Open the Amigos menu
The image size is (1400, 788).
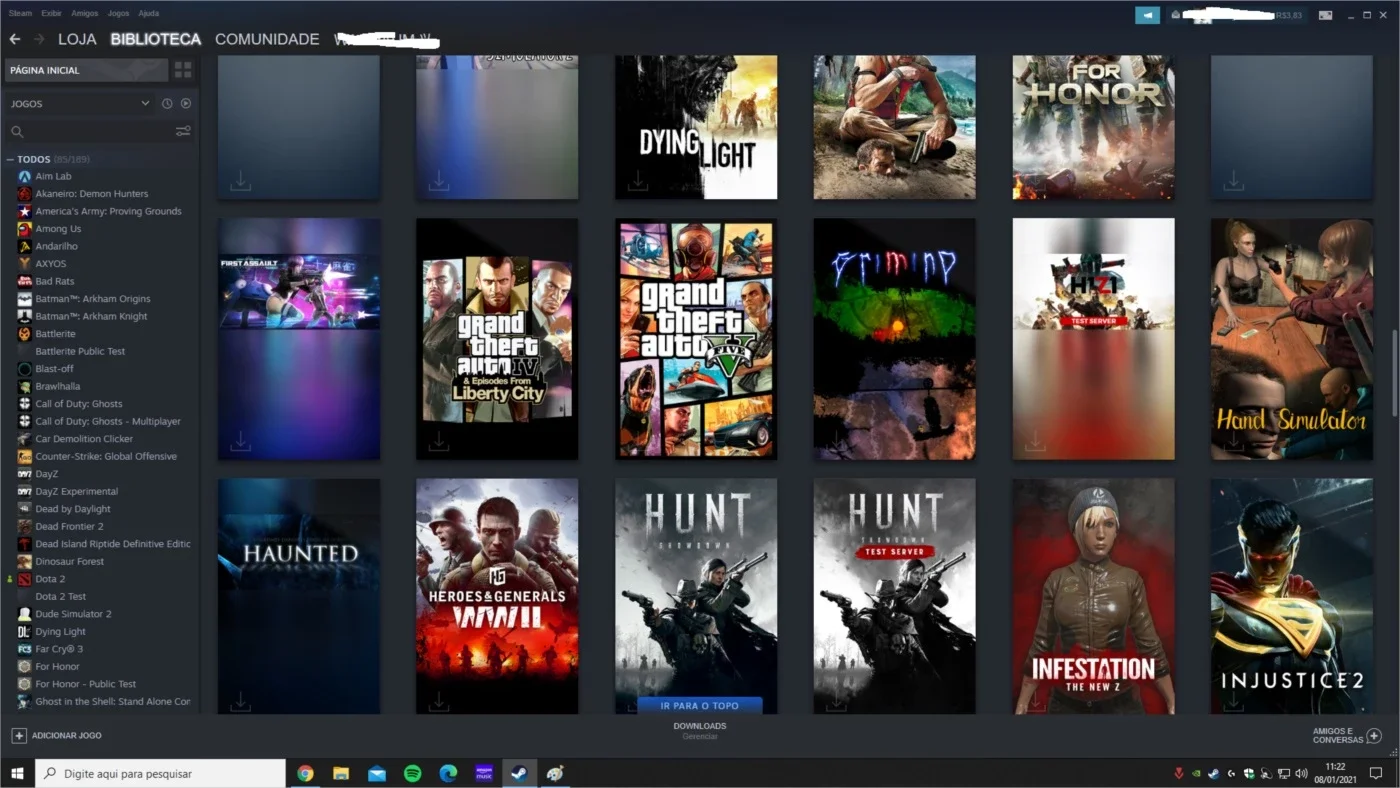click(85, 14)
